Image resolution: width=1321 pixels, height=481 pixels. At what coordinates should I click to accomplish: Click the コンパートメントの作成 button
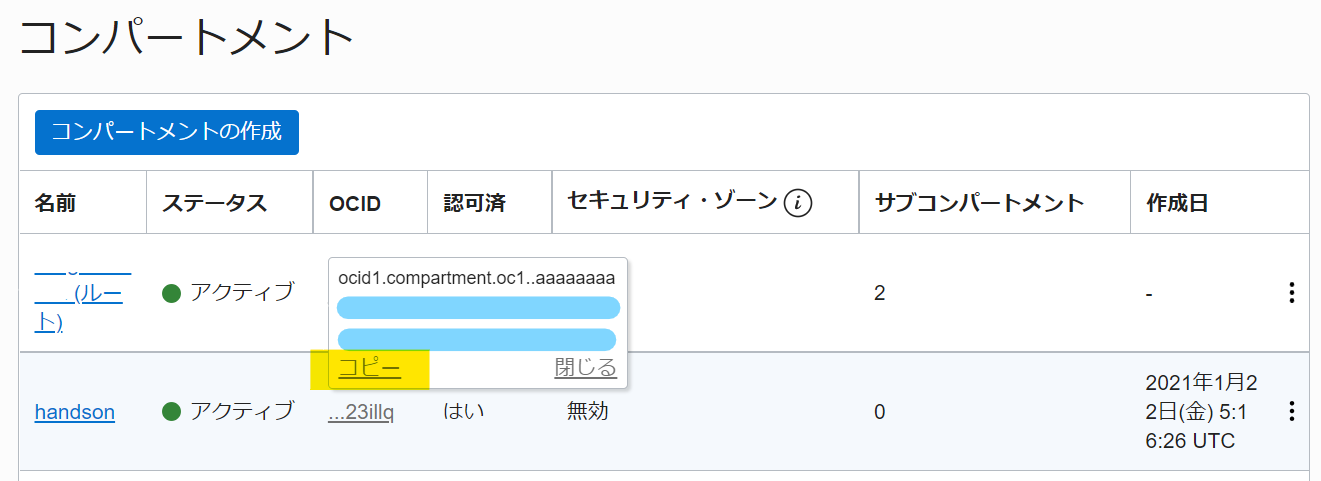pyautogui.click(x=167, y=132)
